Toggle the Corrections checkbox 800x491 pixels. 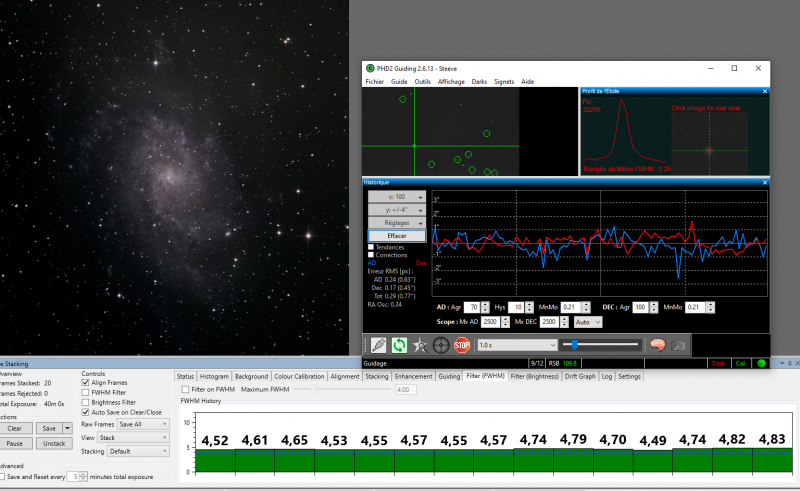point(371,255)
